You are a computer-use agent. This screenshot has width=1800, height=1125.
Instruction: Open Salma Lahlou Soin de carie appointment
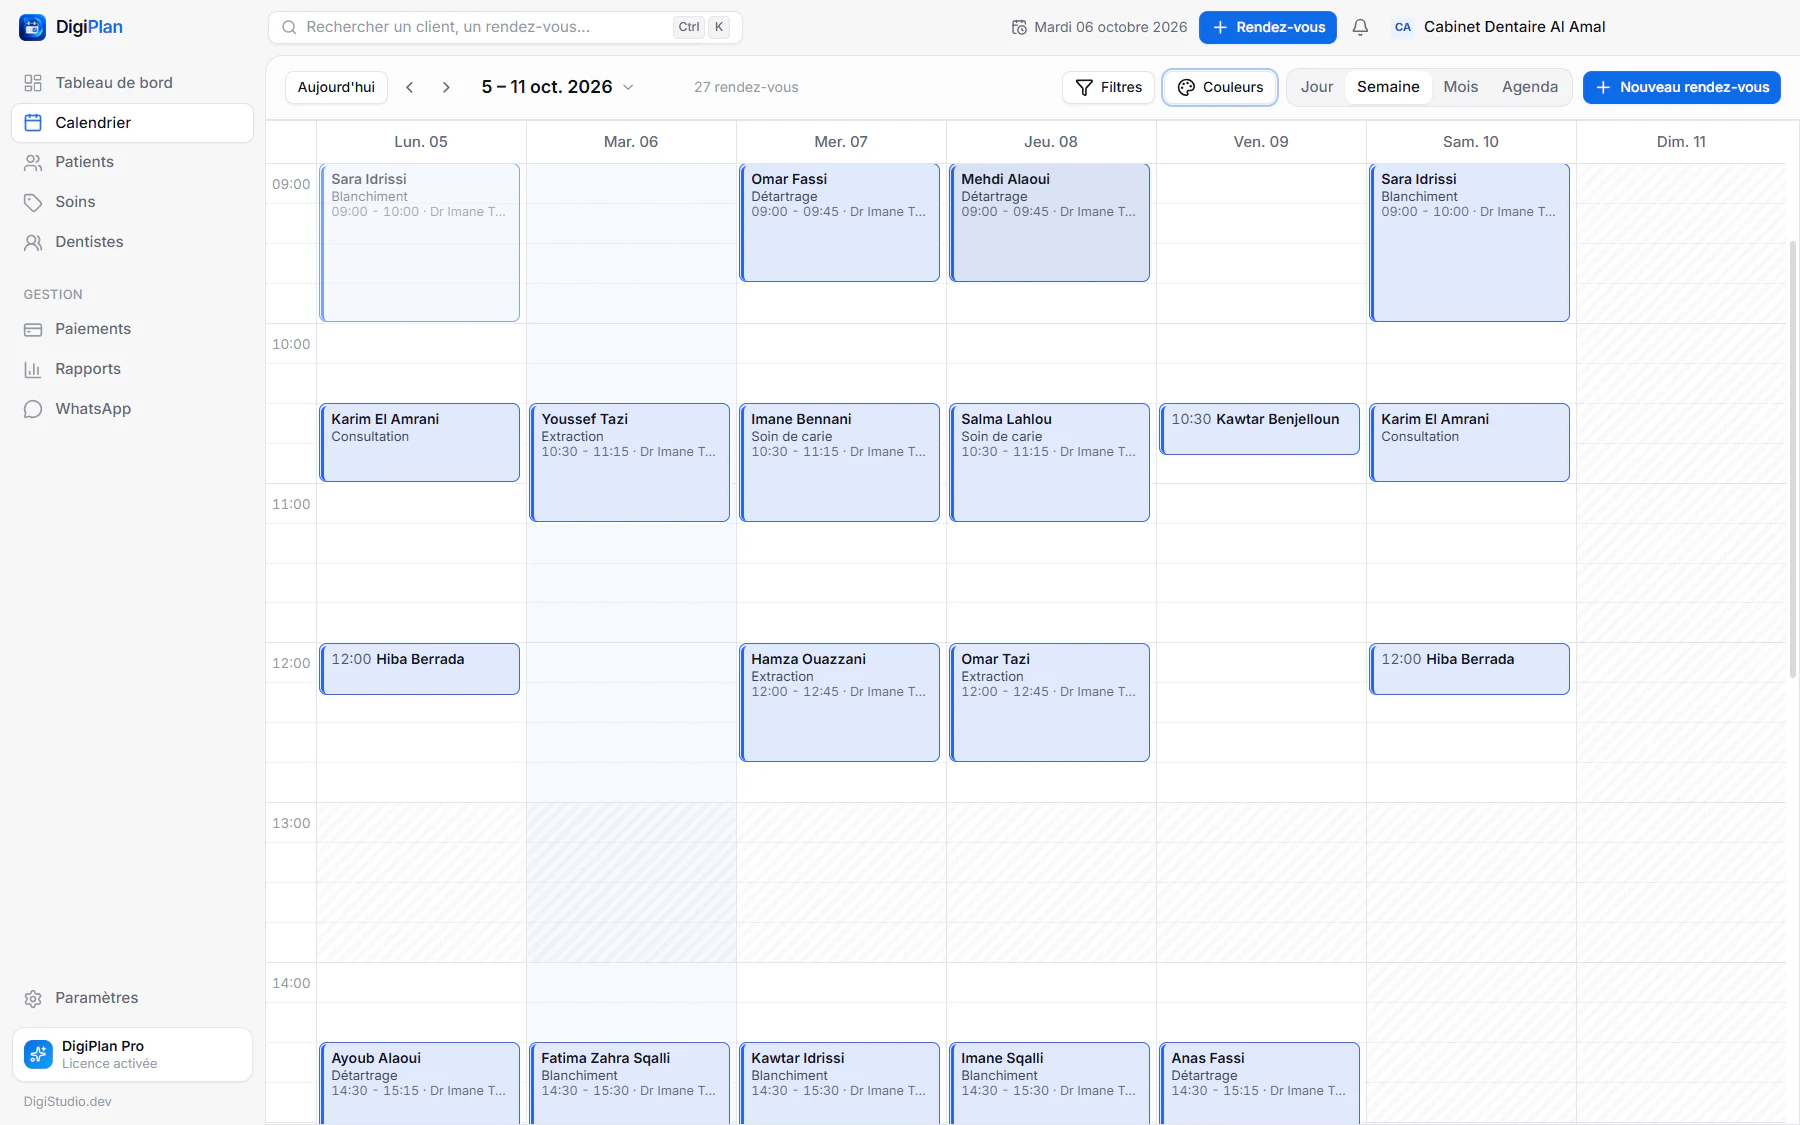click(1050, 462)
